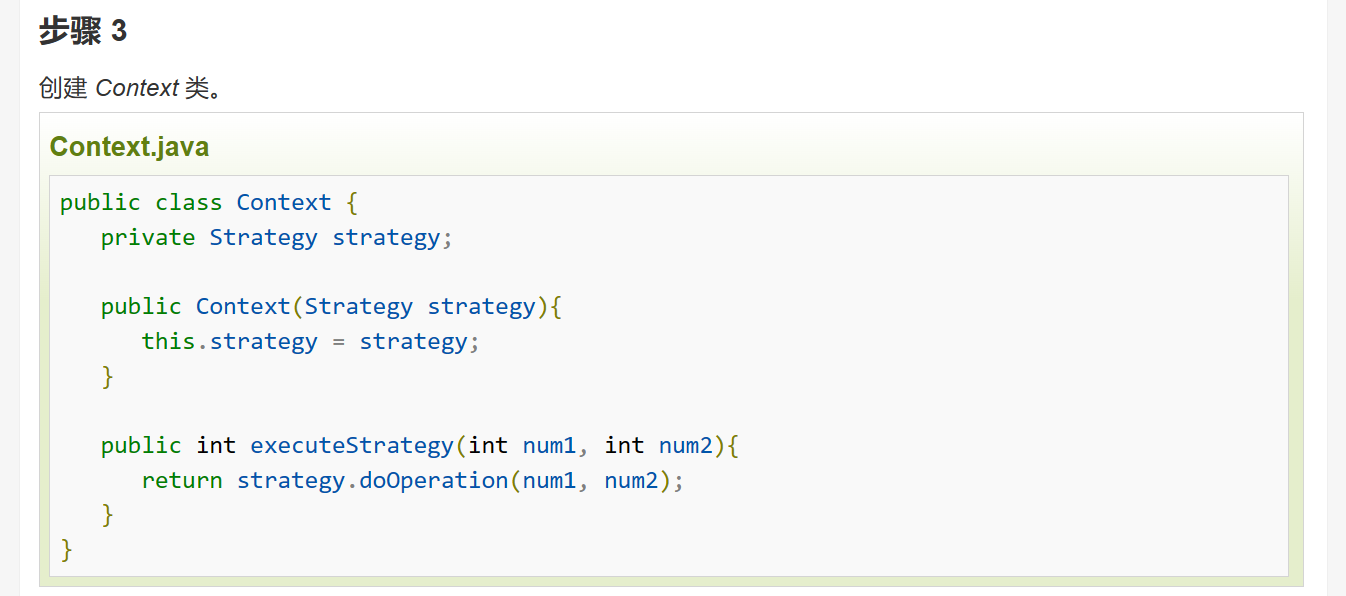The width and height of the screenshot is (1346, 596).
Task: Click the final closing brace of the class
Action: click(67, 550)
